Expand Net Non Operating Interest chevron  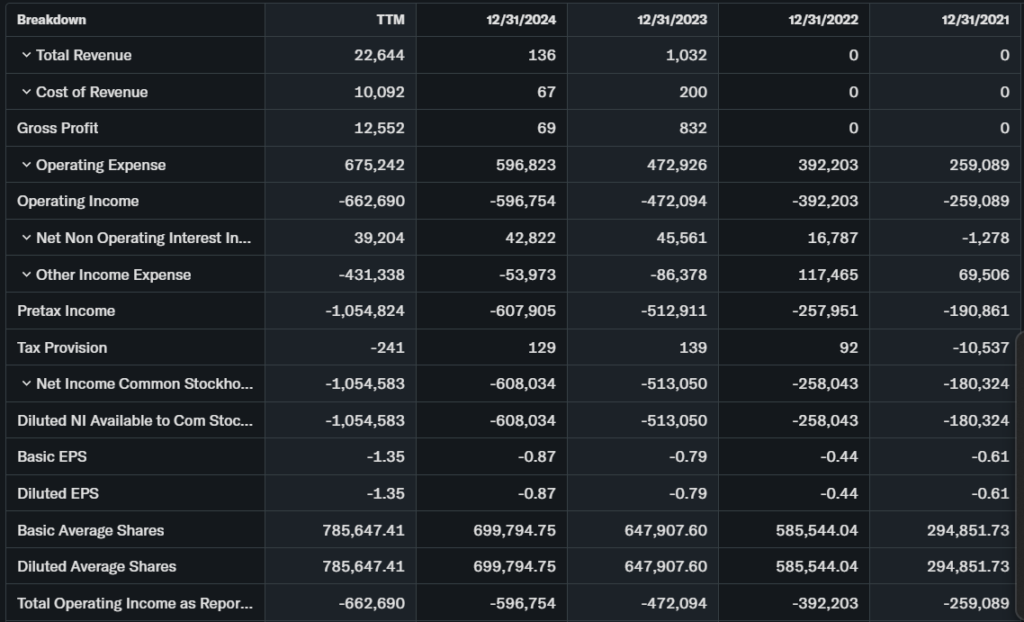click(x=26, y=238)
